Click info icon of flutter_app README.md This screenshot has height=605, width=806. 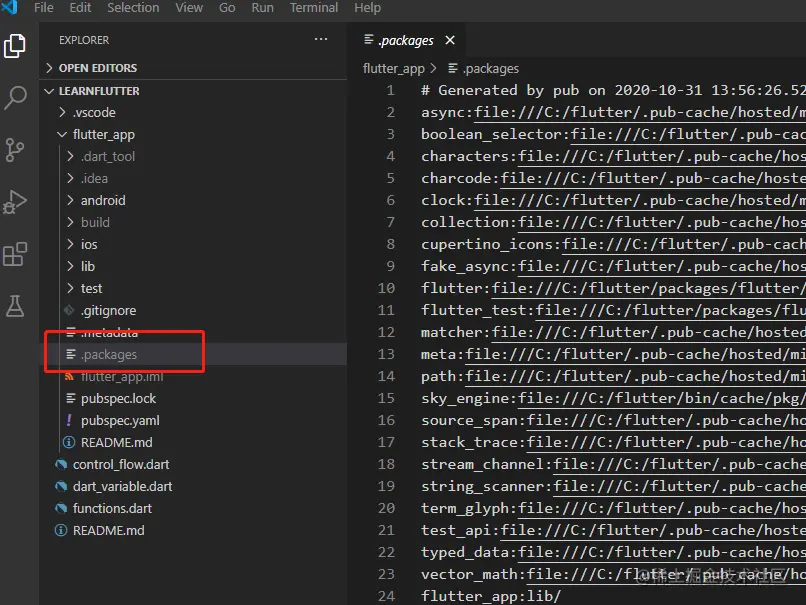click(69, 442)
